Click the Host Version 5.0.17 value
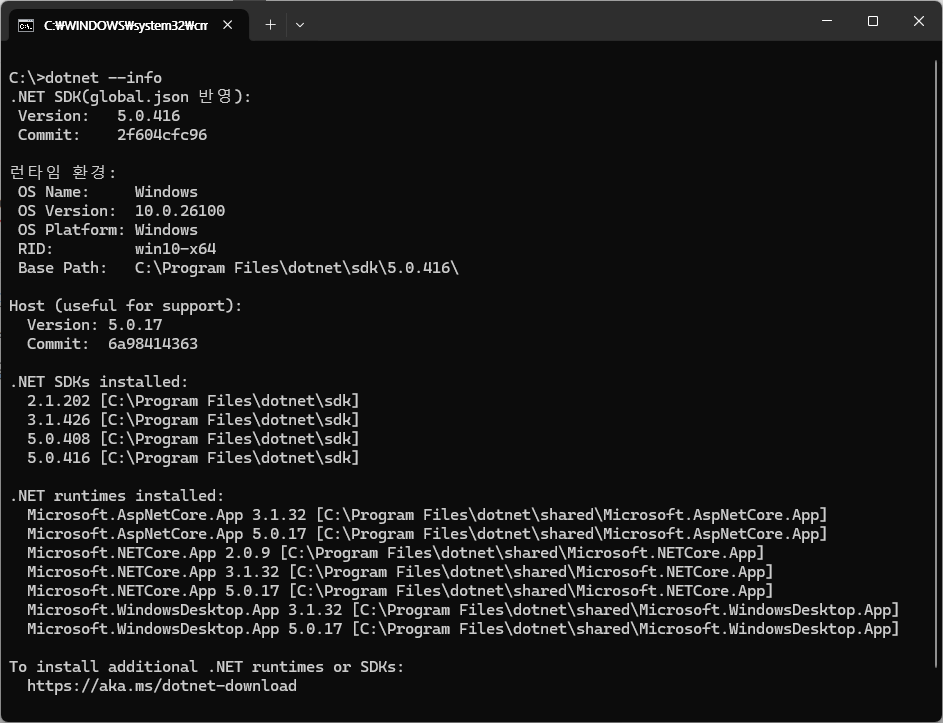Viewport: 943px width, 723px height. tap(135, 325)
